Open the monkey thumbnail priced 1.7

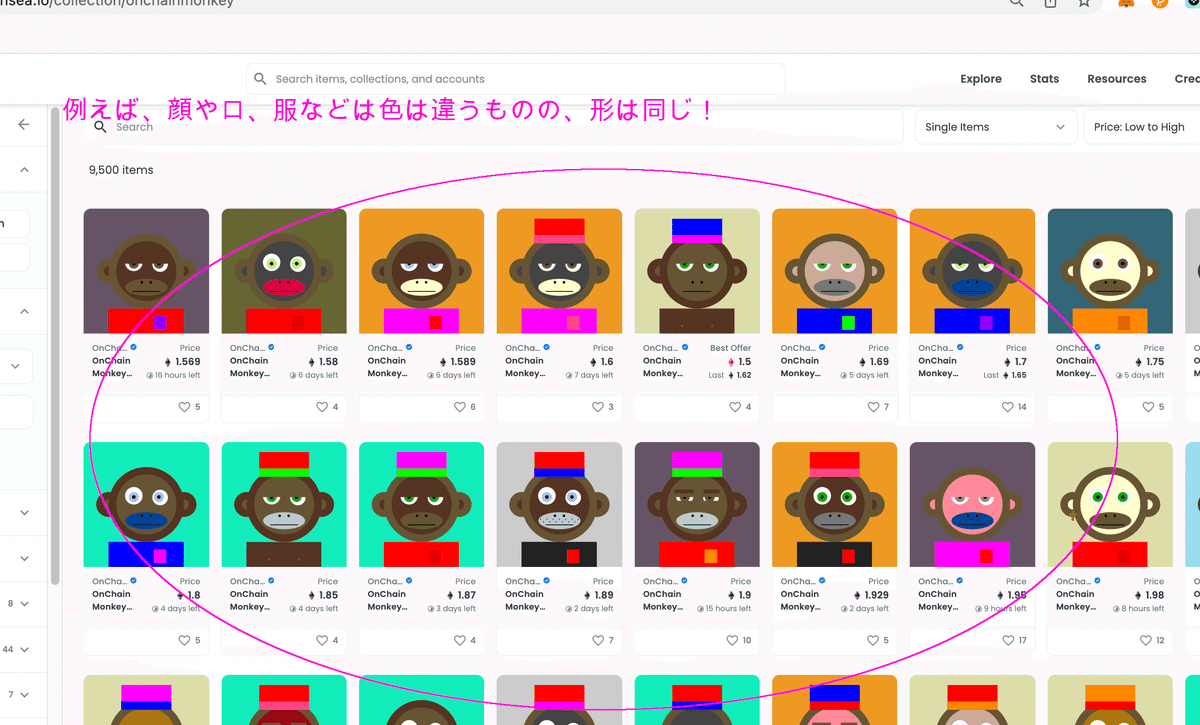point(972,271)
